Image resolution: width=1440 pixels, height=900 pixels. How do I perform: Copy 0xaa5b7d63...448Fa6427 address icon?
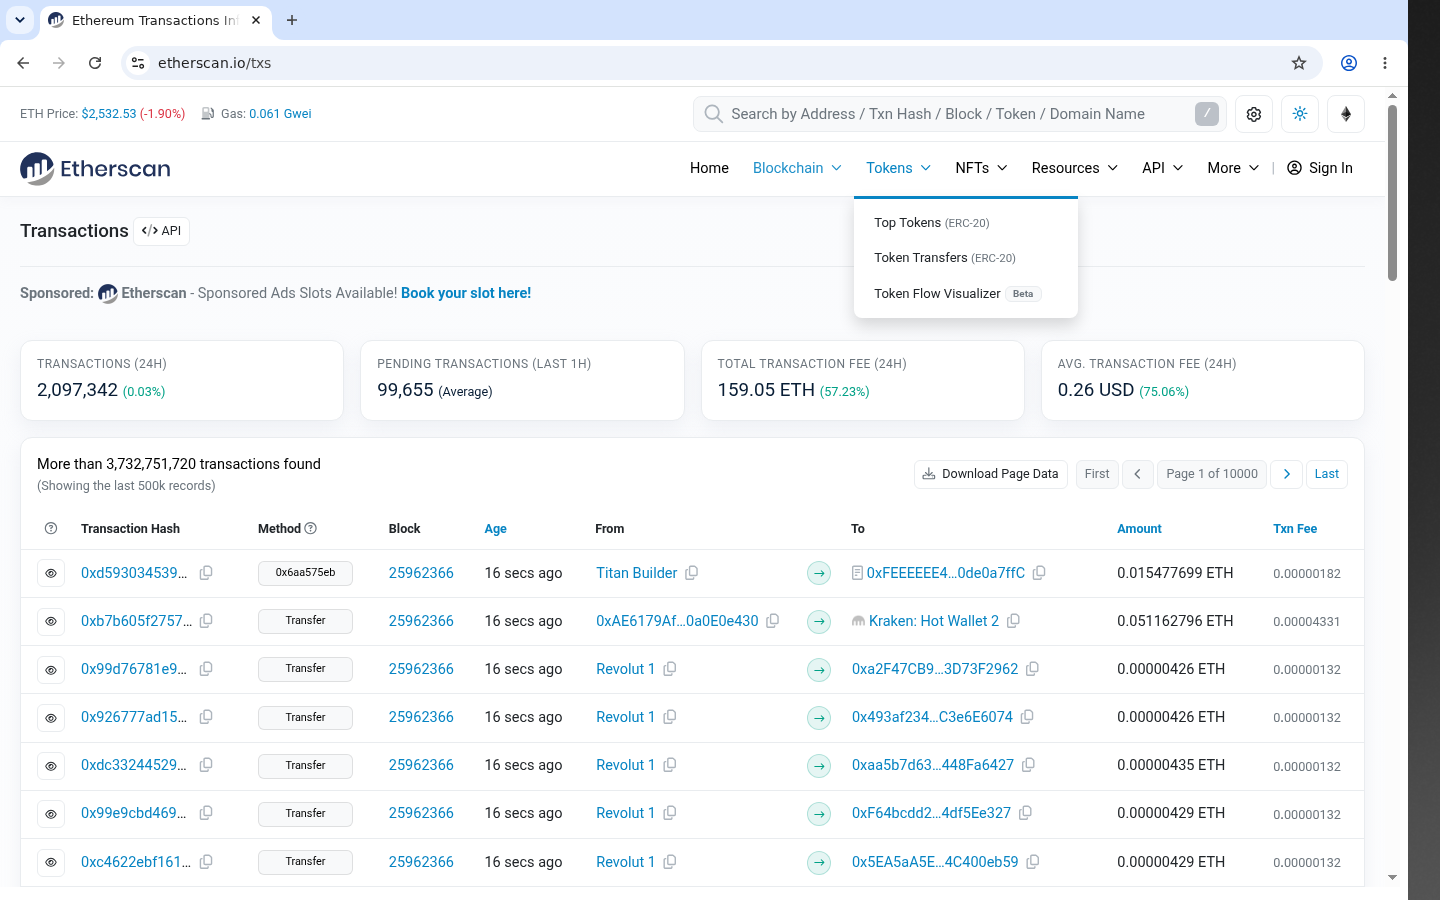pyautogui.click(x=1028, y=765)
